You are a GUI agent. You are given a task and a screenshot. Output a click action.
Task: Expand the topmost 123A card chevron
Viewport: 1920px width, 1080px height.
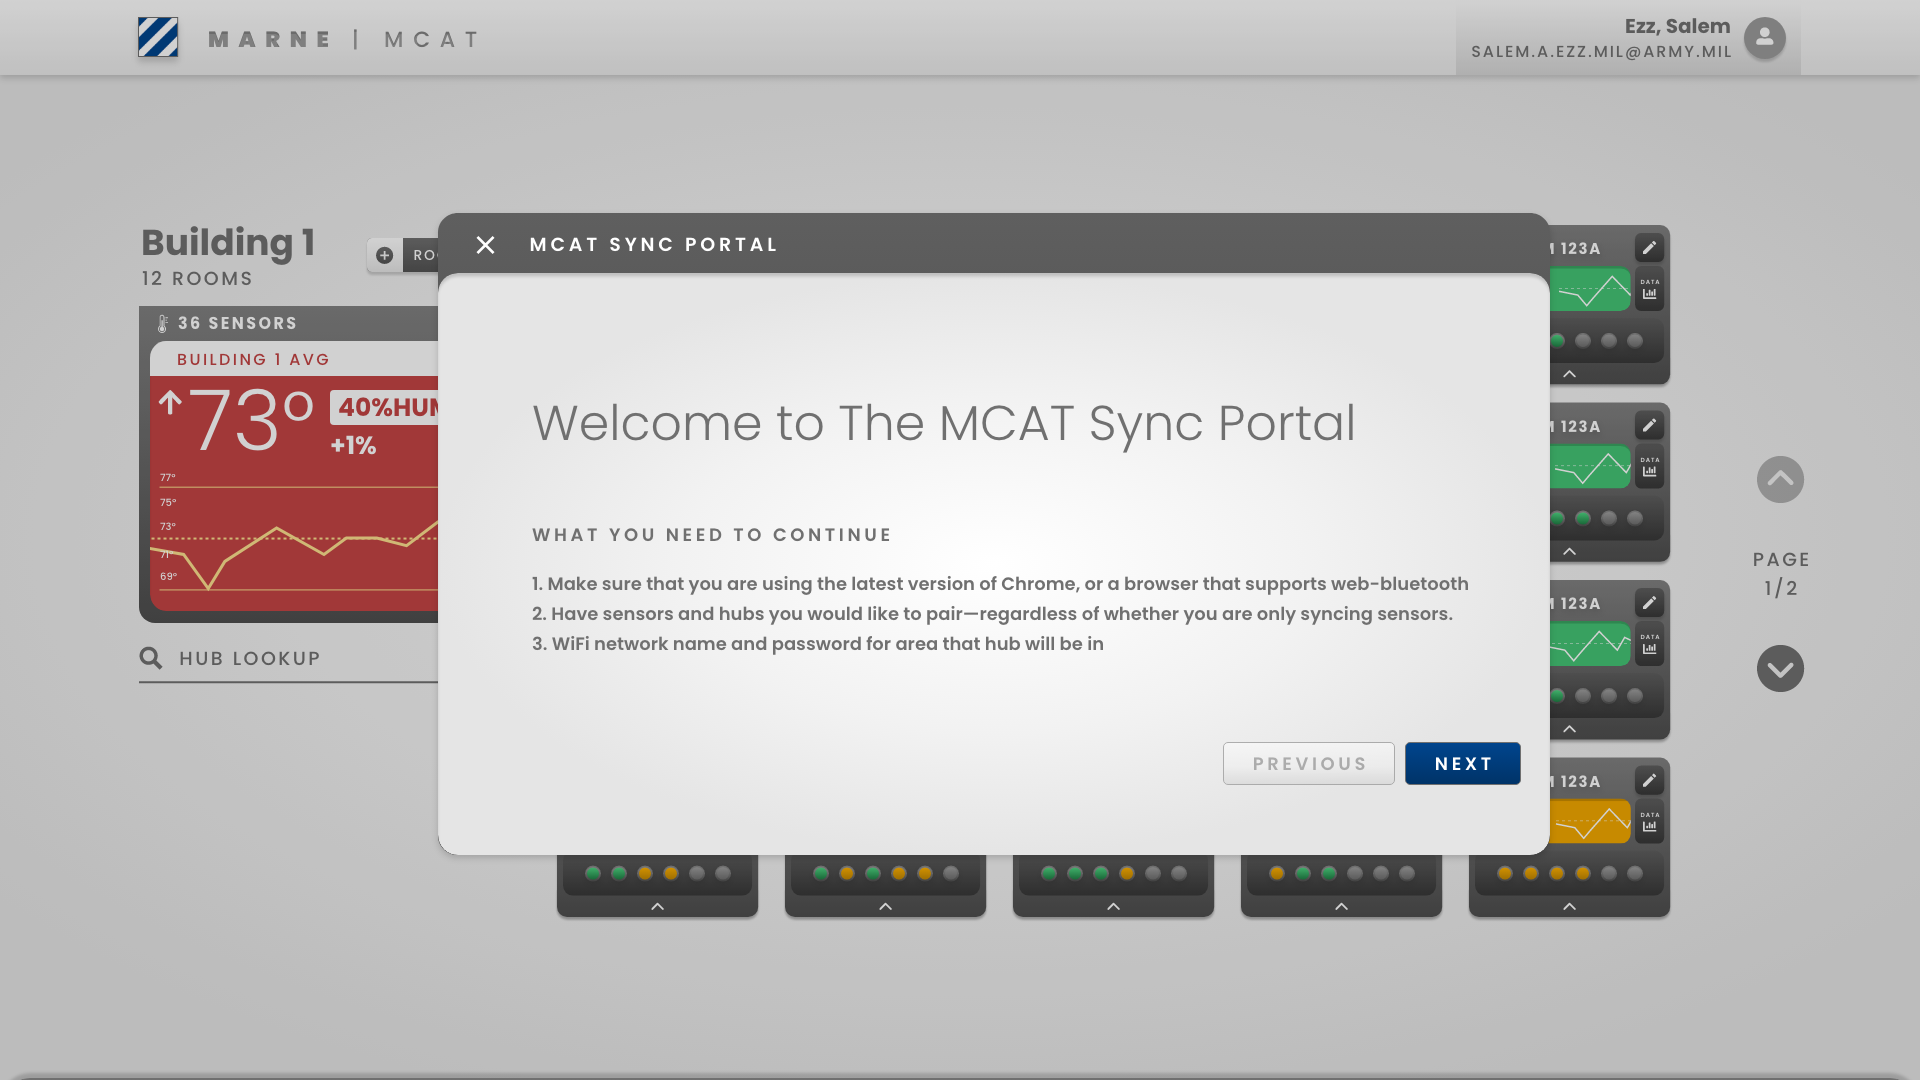click(1569, 374)
